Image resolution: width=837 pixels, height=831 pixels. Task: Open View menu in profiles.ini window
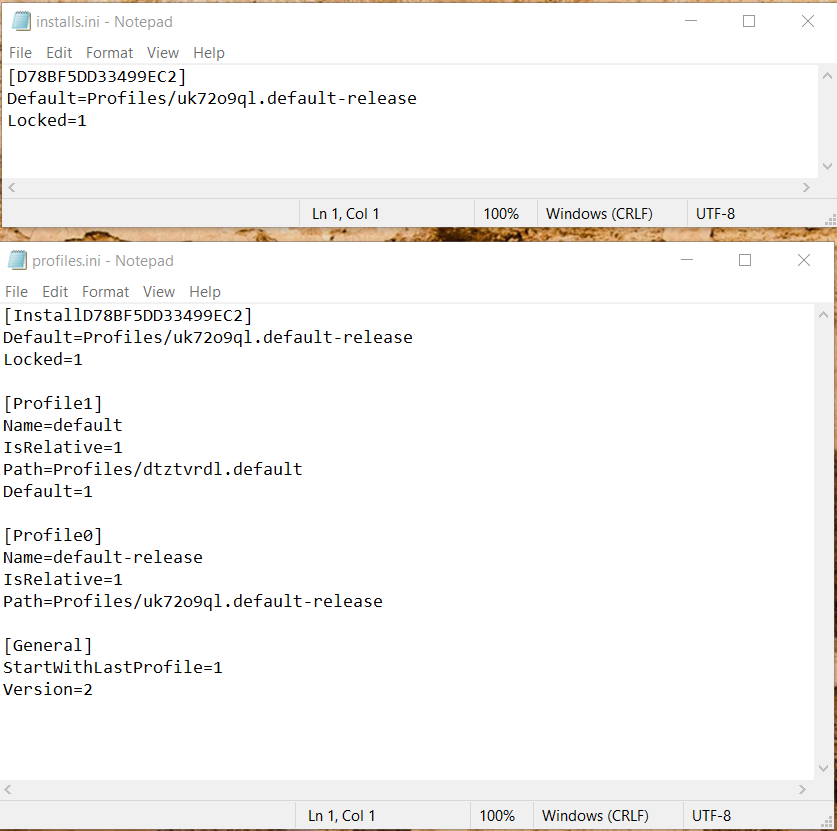(x=159, y=292)
